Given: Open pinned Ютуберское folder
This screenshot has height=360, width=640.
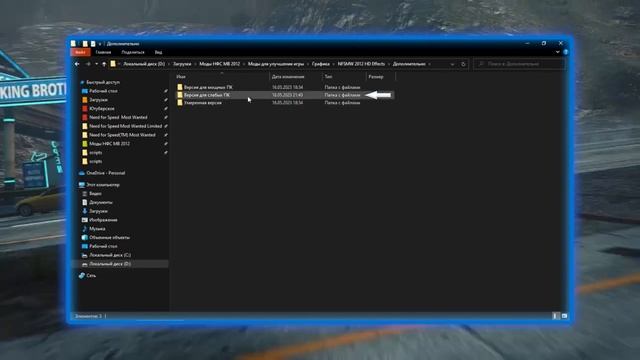Looking at the screenshot, I should (x=102, y=109).
